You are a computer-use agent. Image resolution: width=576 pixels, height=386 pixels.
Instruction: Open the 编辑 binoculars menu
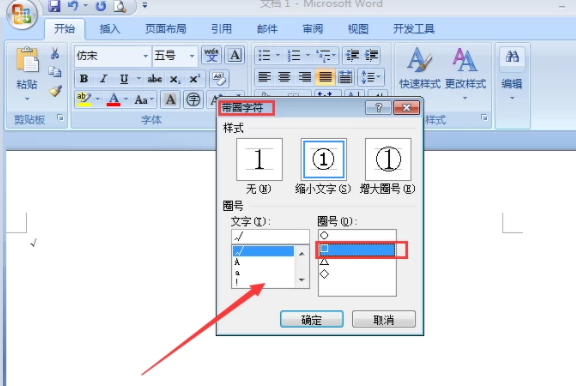click(512, 73)
